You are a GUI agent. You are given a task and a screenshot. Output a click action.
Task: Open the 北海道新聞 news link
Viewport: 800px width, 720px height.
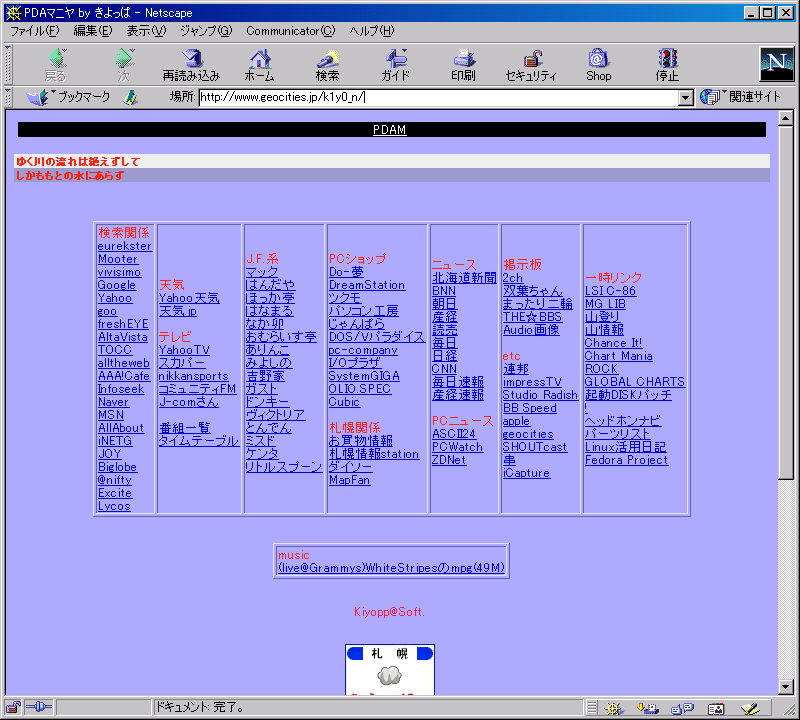[464, 278]
